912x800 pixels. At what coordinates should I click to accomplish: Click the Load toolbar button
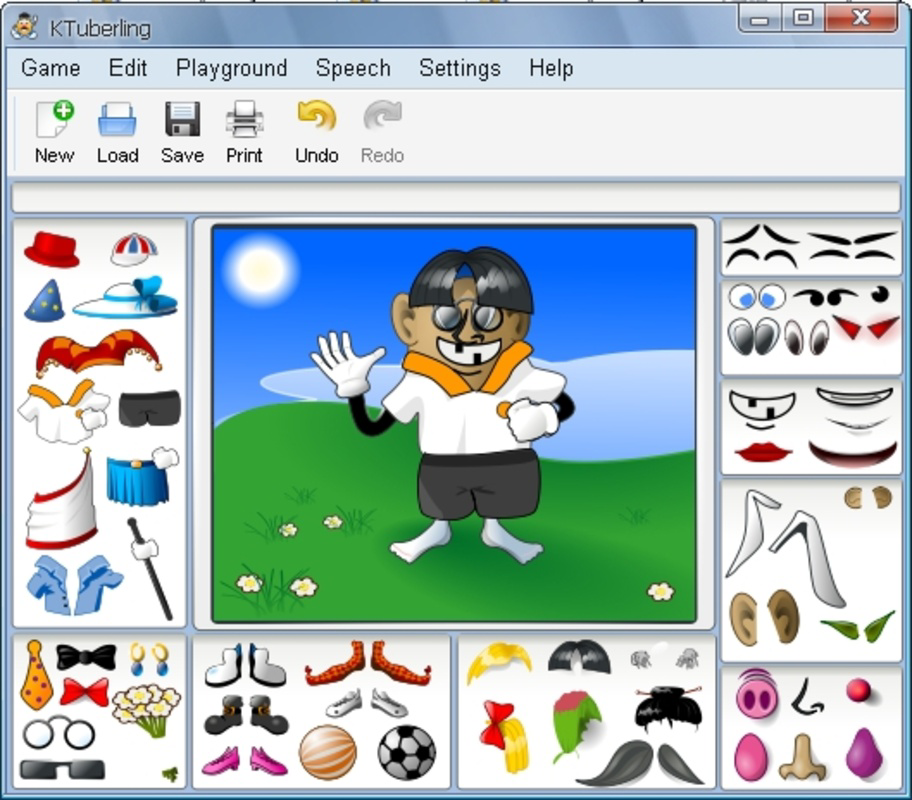coord(117,132)
